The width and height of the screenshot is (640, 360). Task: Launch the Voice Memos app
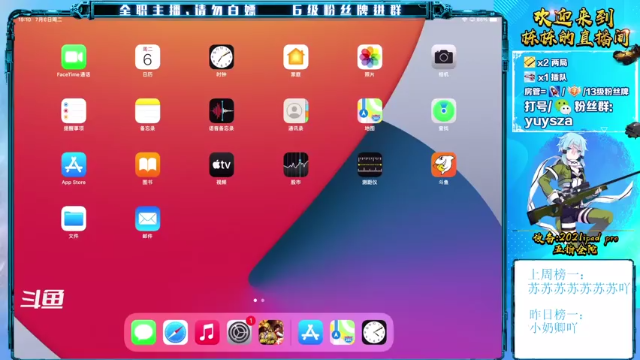pos(222,111)
